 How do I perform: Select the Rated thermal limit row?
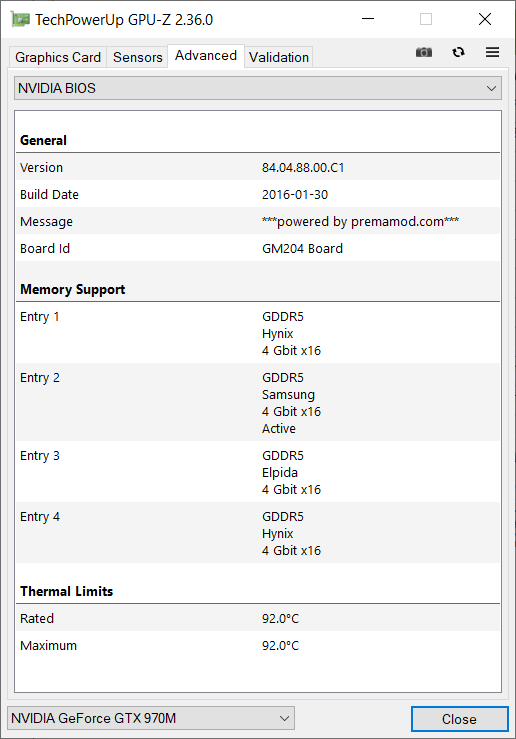(258, 618)
